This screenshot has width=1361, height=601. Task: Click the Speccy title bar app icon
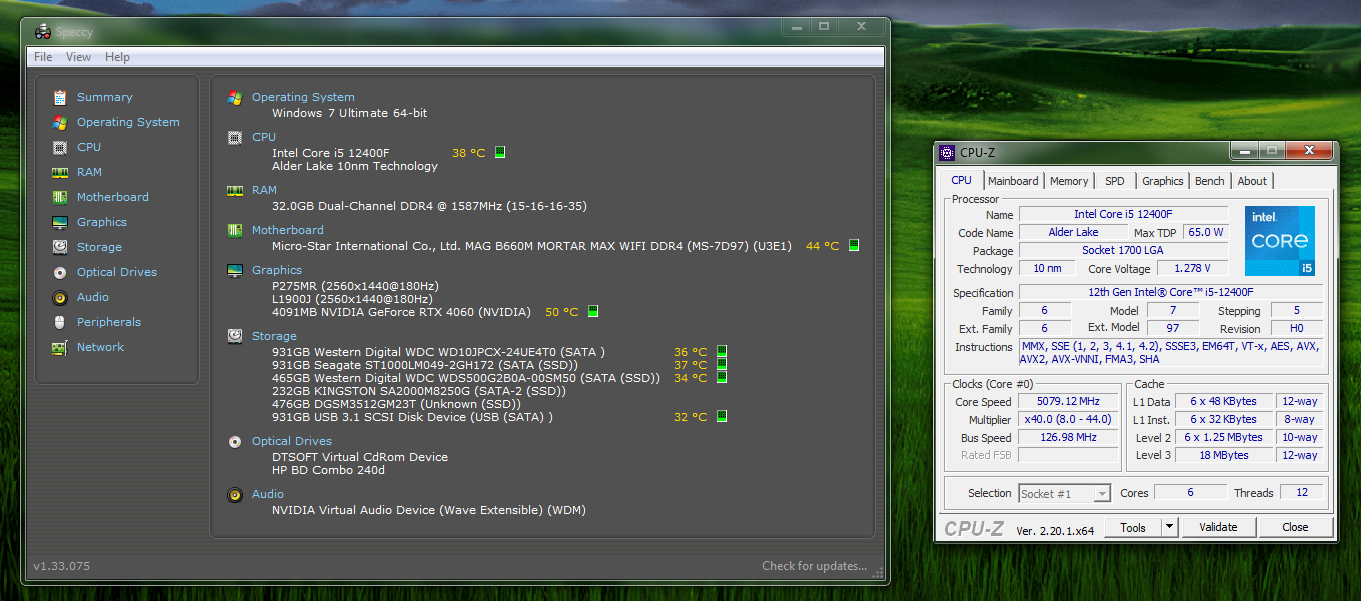(42, 33)
